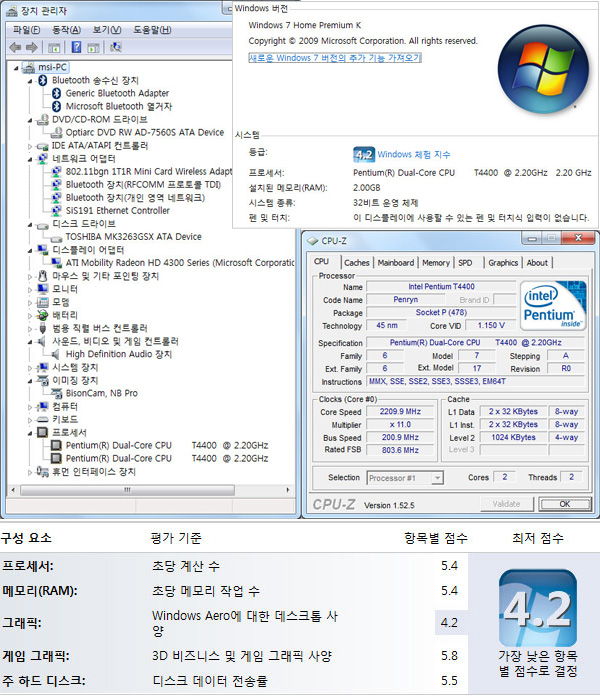Open the 동작(A) menu
This screenshot has height=698, width=600.
click(x=66, y=30)
